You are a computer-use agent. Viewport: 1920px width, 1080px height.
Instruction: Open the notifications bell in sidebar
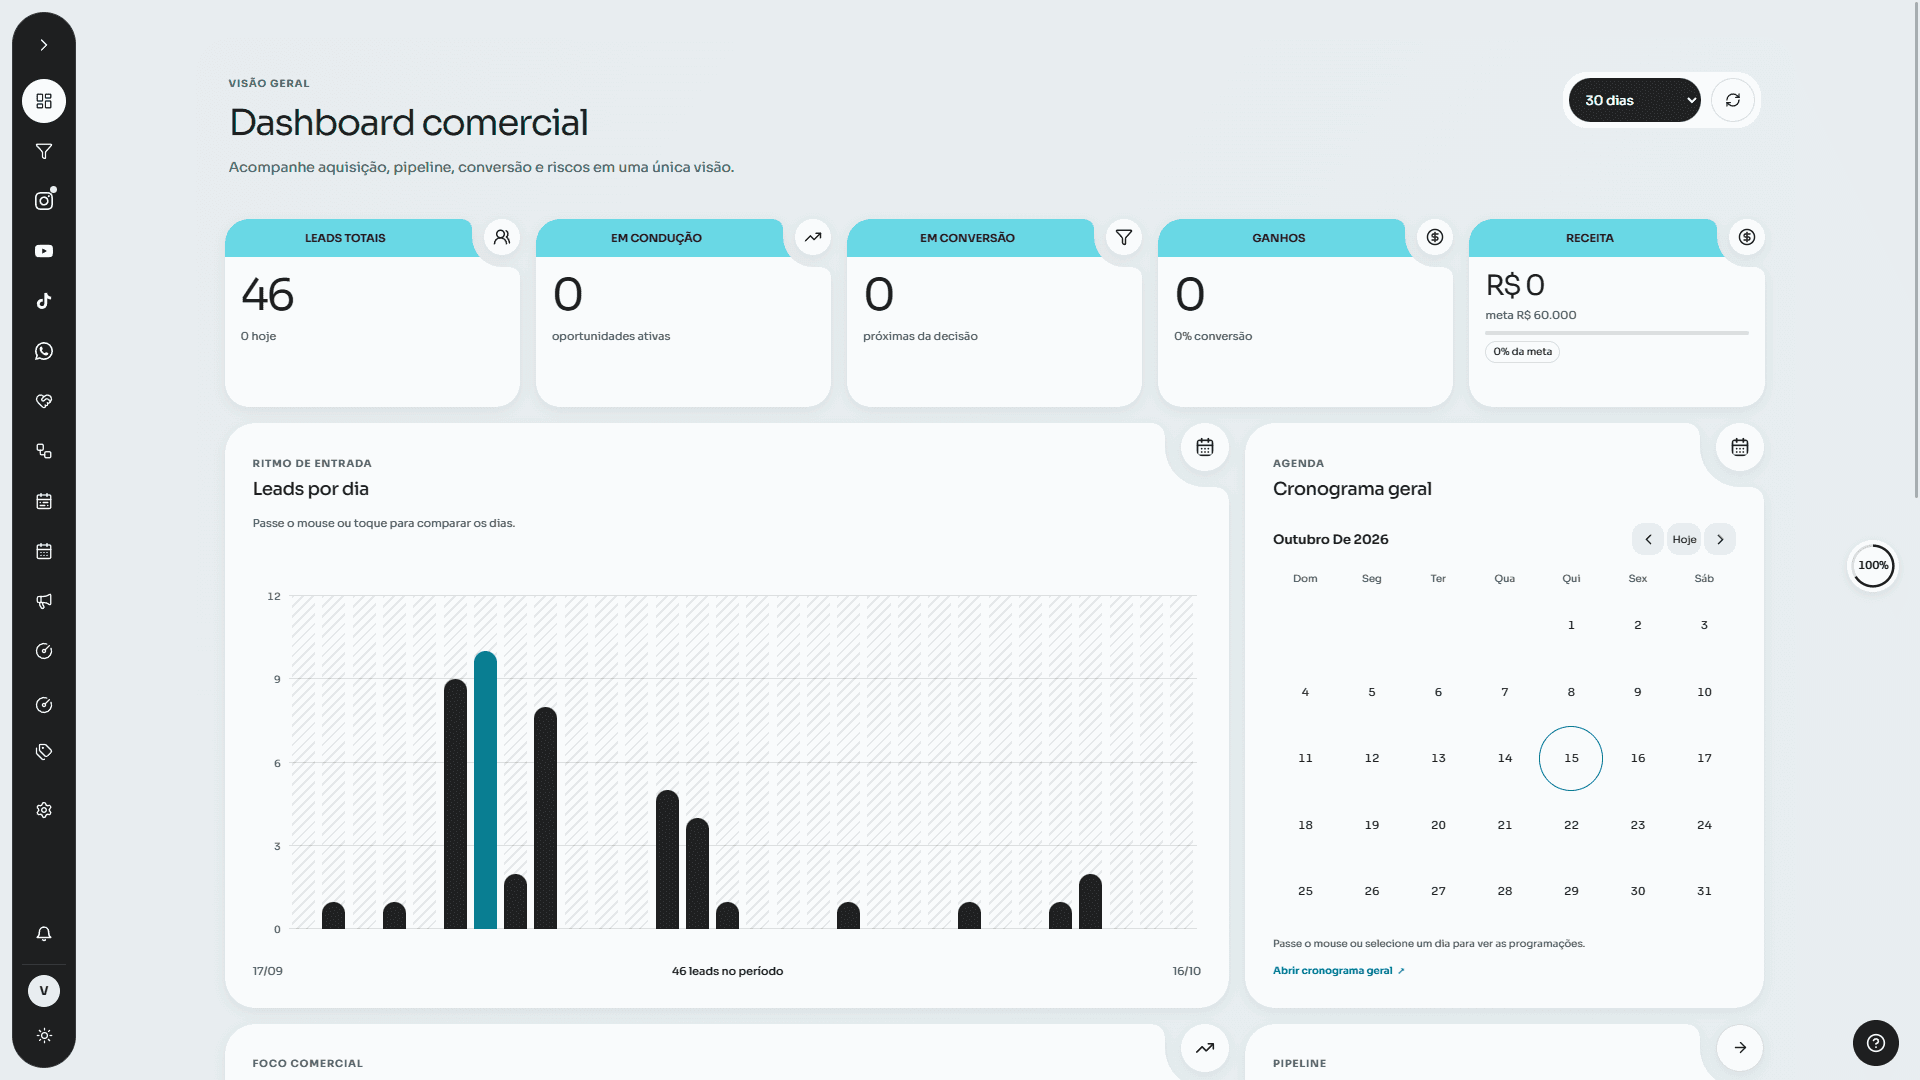pos(44,933)
